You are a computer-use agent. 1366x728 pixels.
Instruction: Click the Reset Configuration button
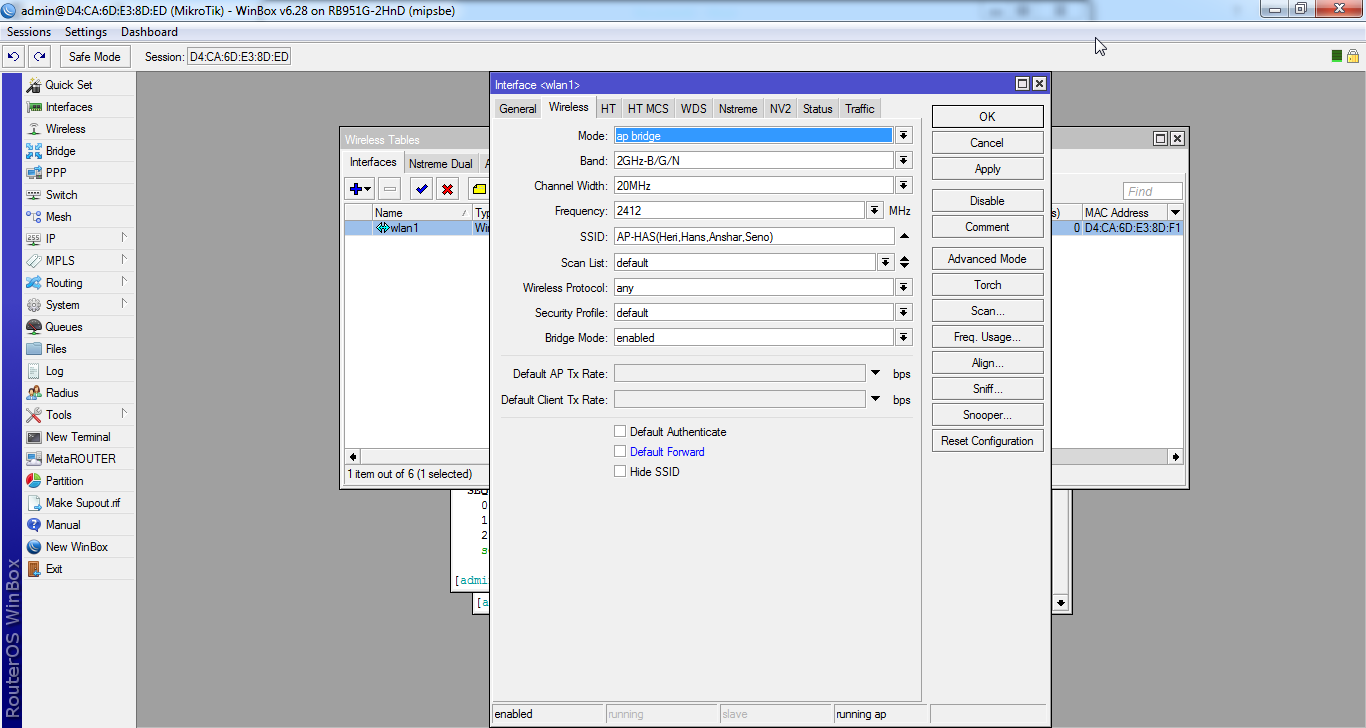(987, 441)
